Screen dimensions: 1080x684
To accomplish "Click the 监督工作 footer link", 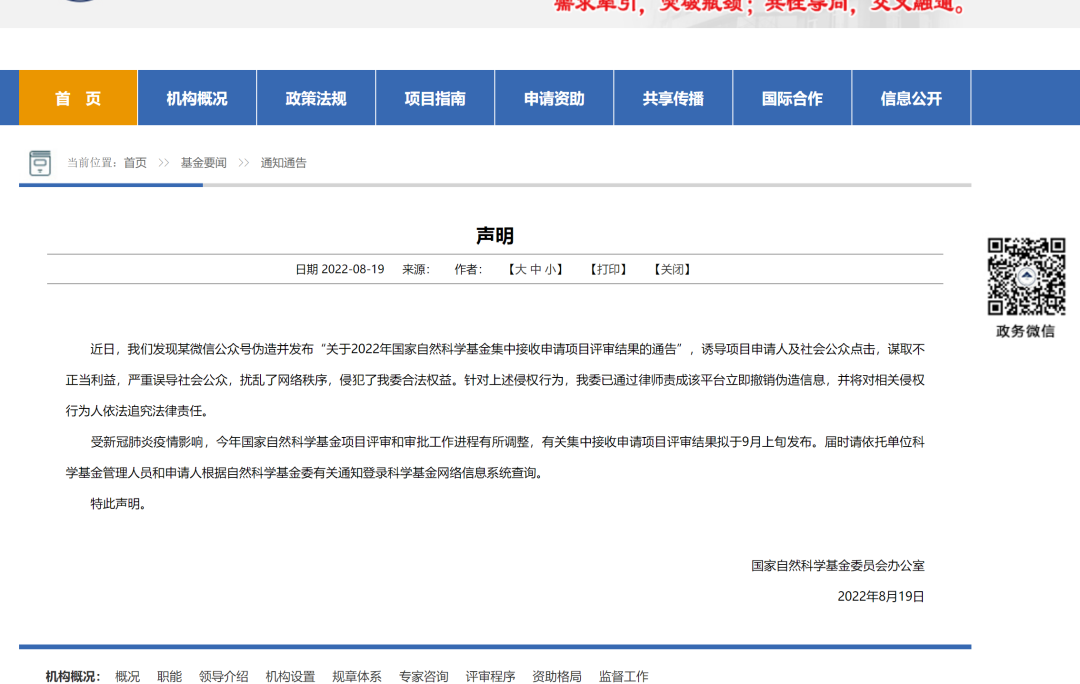I will coord(623,676).
